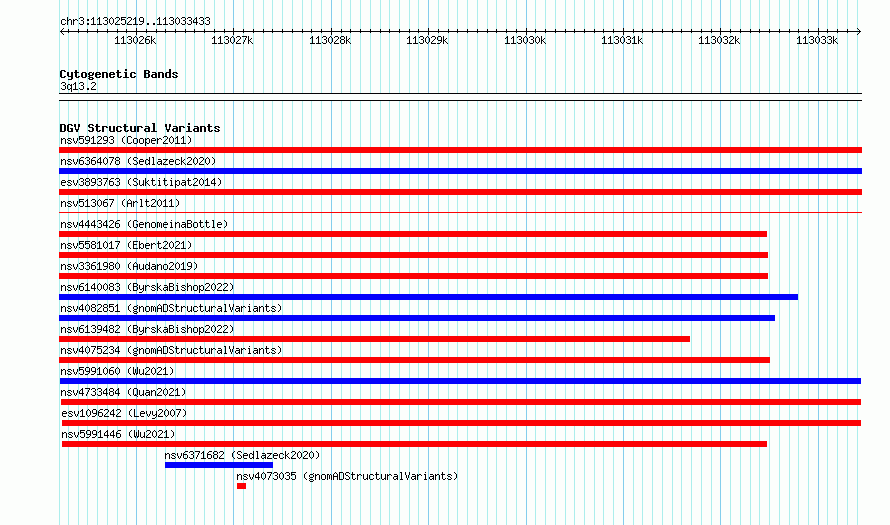Screen dimensions: 890x525
Task: Click the 113026k ruler position
Action: point(135,40)
